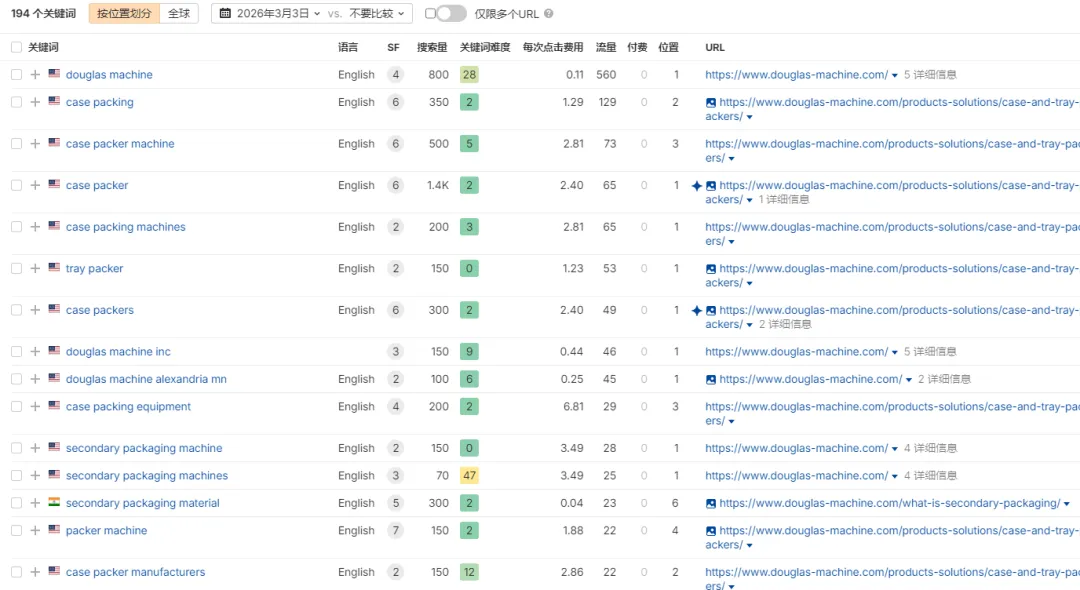1080x590 pixels.
Task: Select checkbox for tray packer
Action: pos(17,268)
